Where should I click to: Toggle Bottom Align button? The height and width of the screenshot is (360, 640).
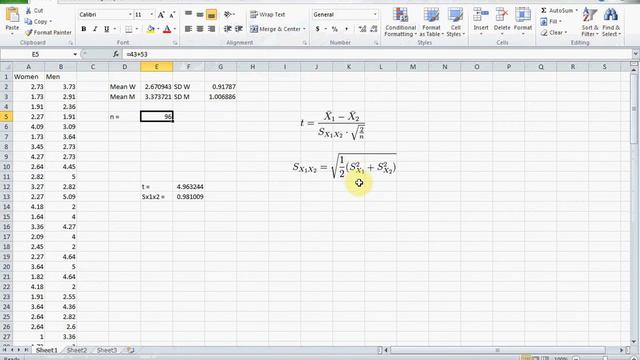click(211, 15)
